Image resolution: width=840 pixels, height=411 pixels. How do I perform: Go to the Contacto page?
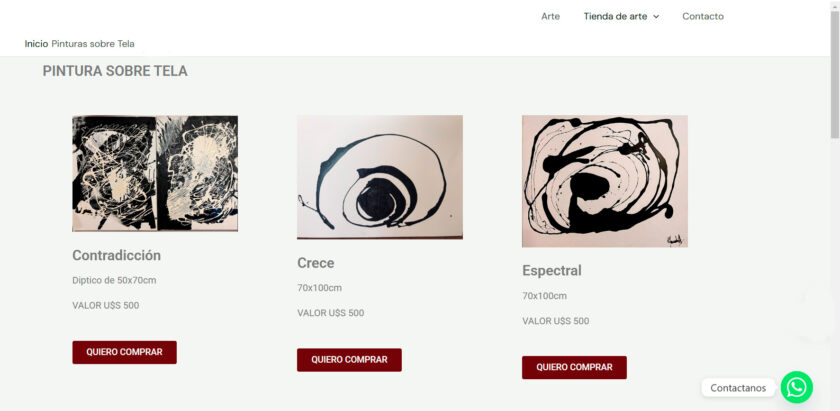[x=703, y=17]
